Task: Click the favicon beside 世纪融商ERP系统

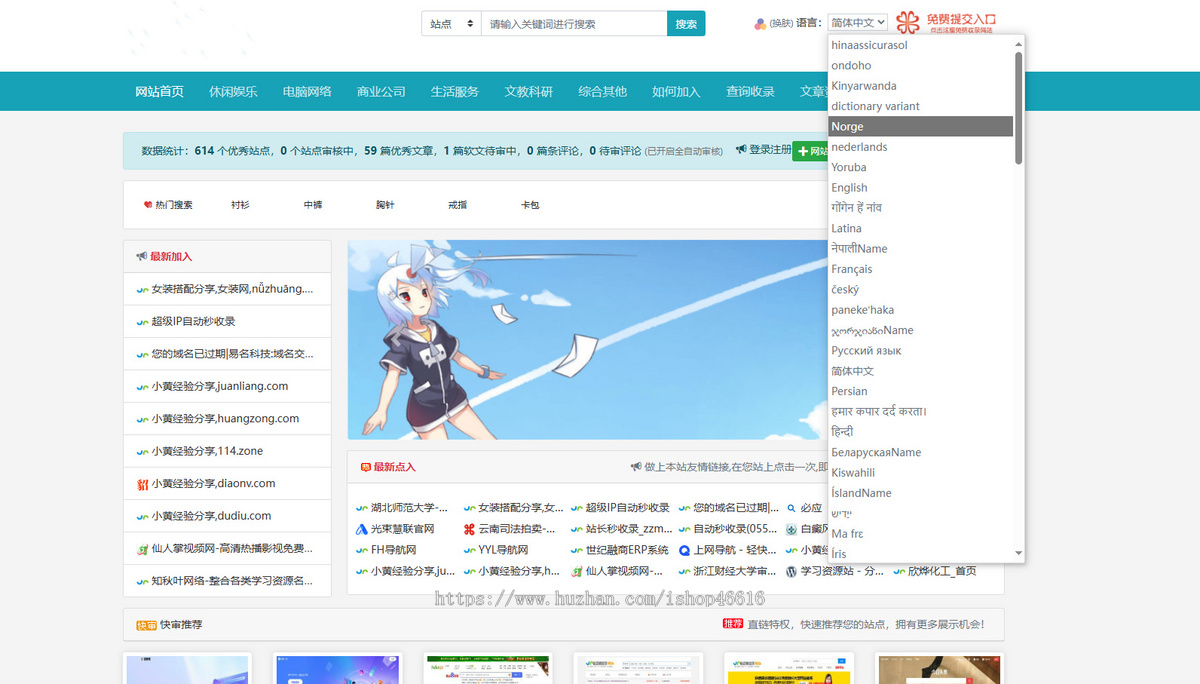Action: click(x=577, y=550)
